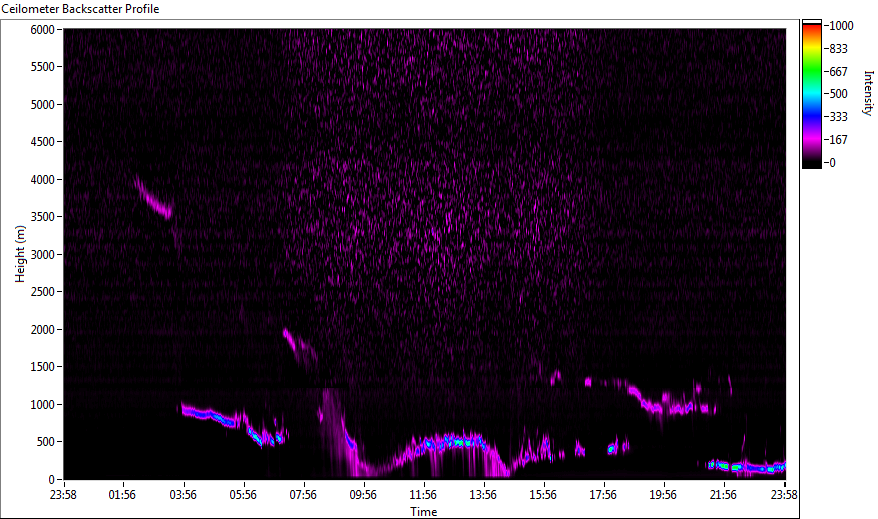The image size is (878, 519).
Task: Click the 05:56 time axis label
Action: click(243, 495)
